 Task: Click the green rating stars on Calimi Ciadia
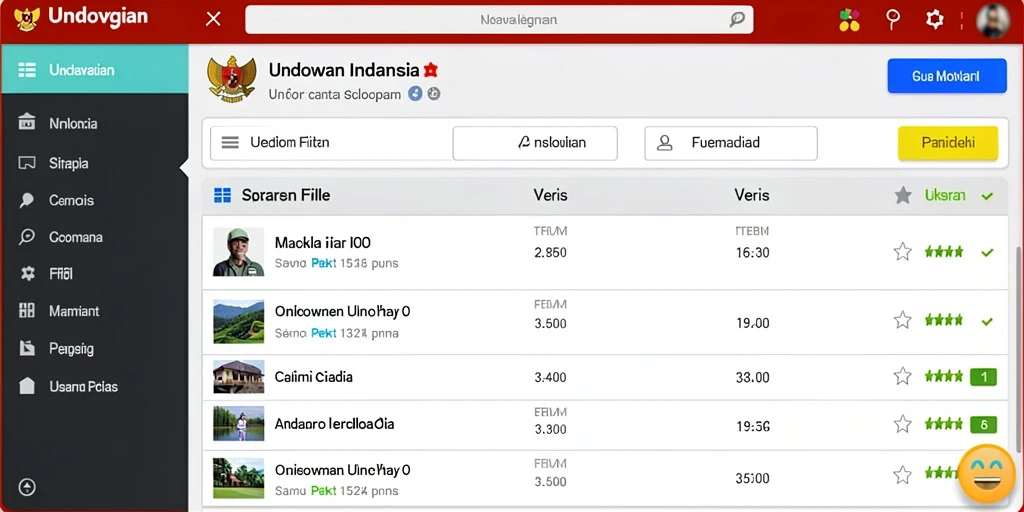[944, 376]
